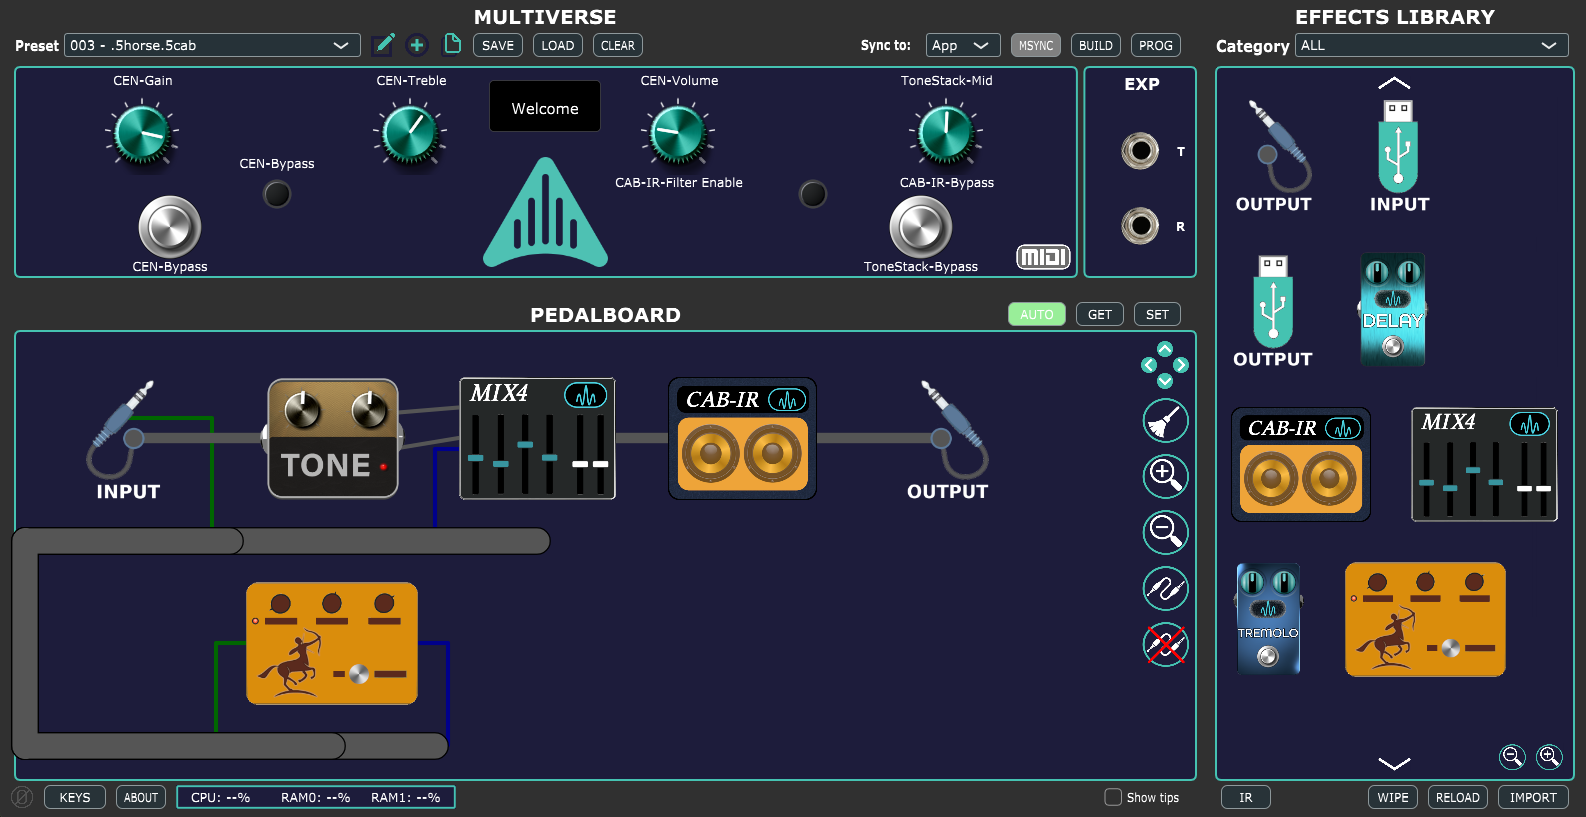Image resolution: width=1586 pixels, height=817 pixels.
Task: Open the Preset dropdown
Action: [212, 45]
